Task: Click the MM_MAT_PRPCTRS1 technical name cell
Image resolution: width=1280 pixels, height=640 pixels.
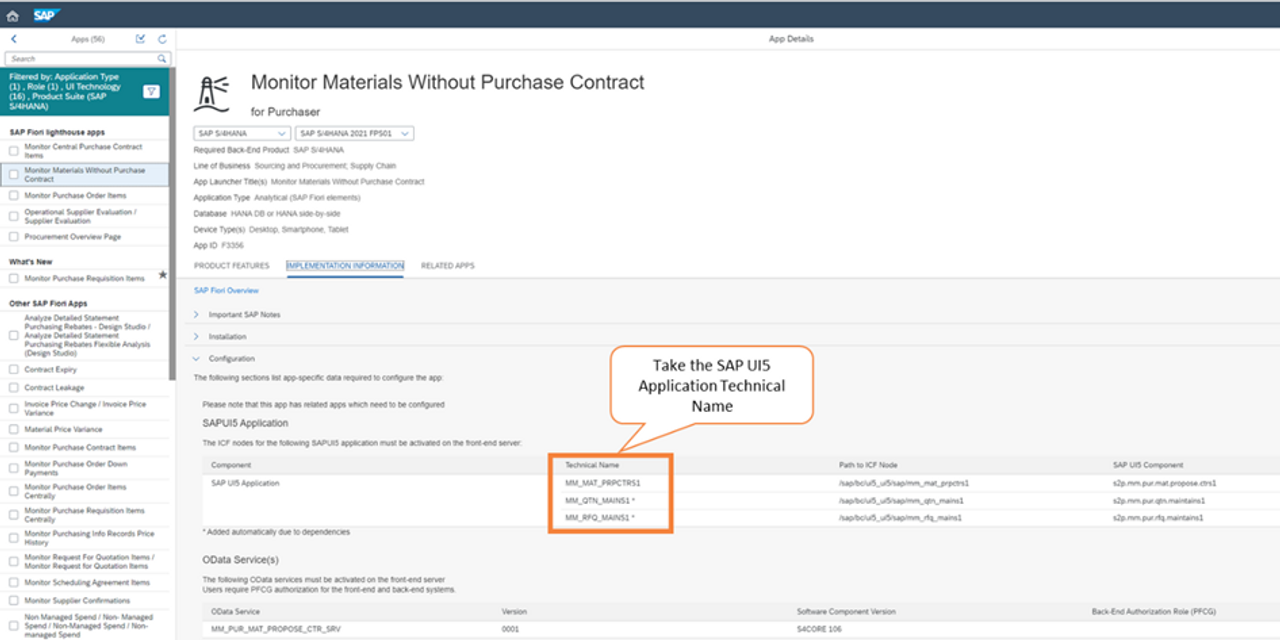Action: coord(602,483)
